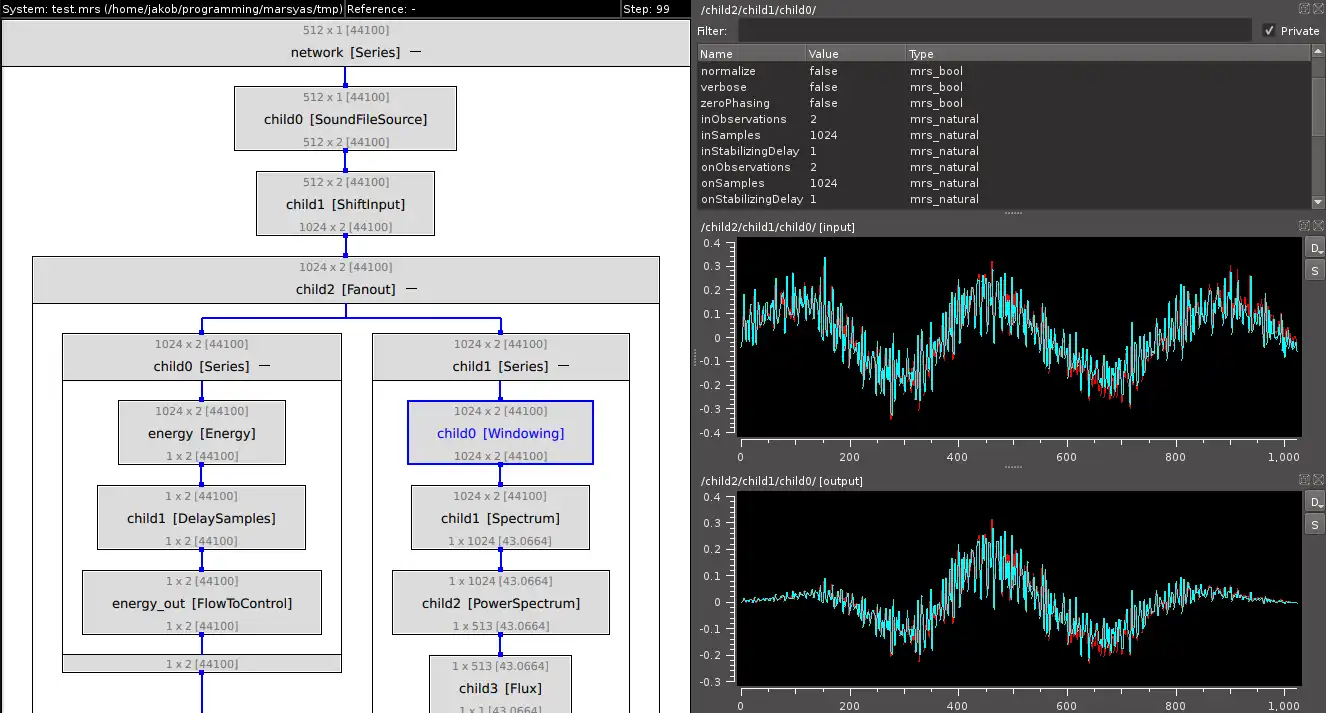Click the S button on output plot
This screenshot has width=1326, height=713.
click(1315, 525)
